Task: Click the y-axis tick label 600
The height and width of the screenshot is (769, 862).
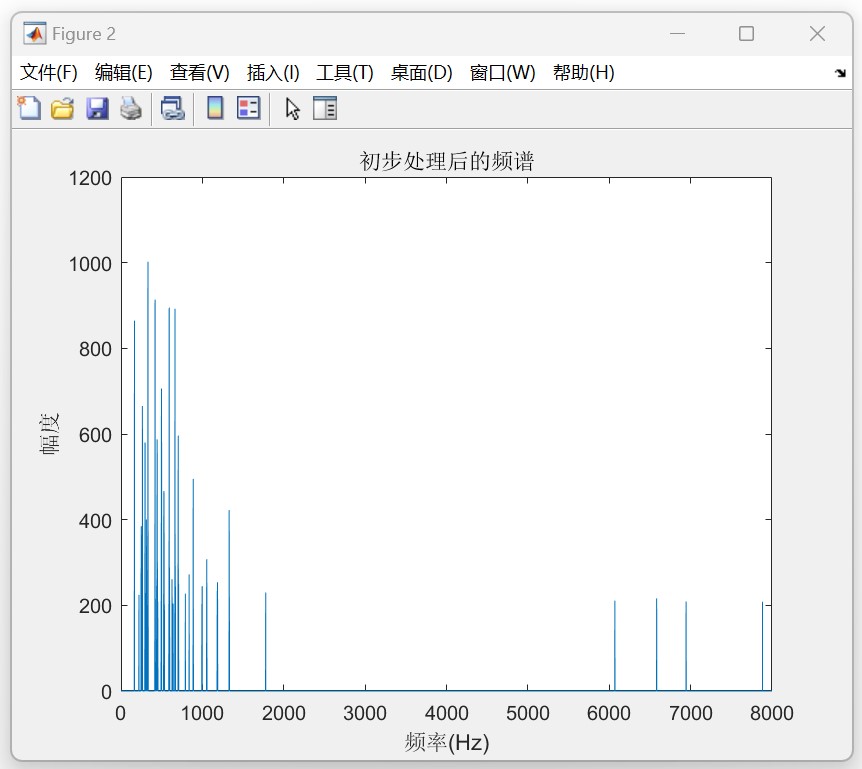Action: click(96, 435)
